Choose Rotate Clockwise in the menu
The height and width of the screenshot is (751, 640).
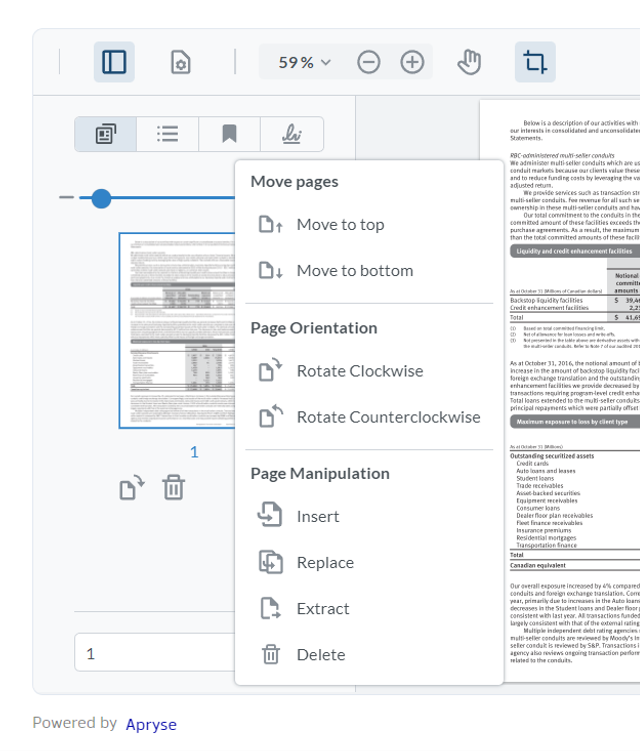click(369, 371)
